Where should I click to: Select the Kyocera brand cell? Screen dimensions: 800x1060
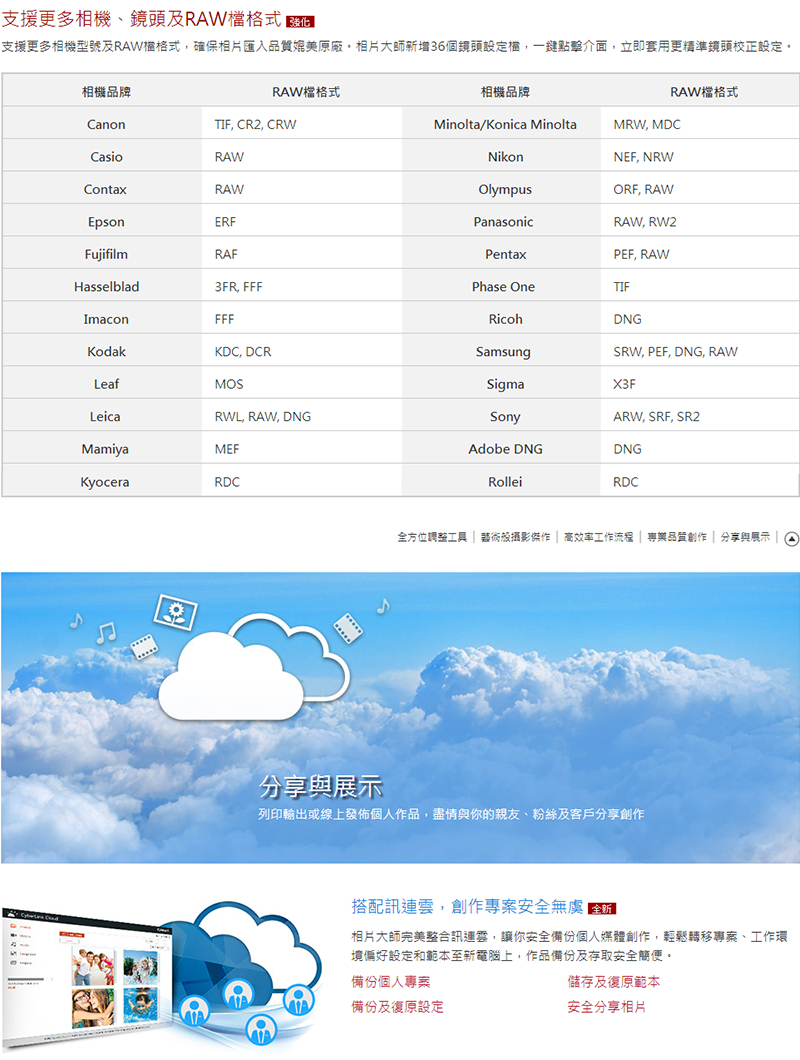click(x=102, y=481)
